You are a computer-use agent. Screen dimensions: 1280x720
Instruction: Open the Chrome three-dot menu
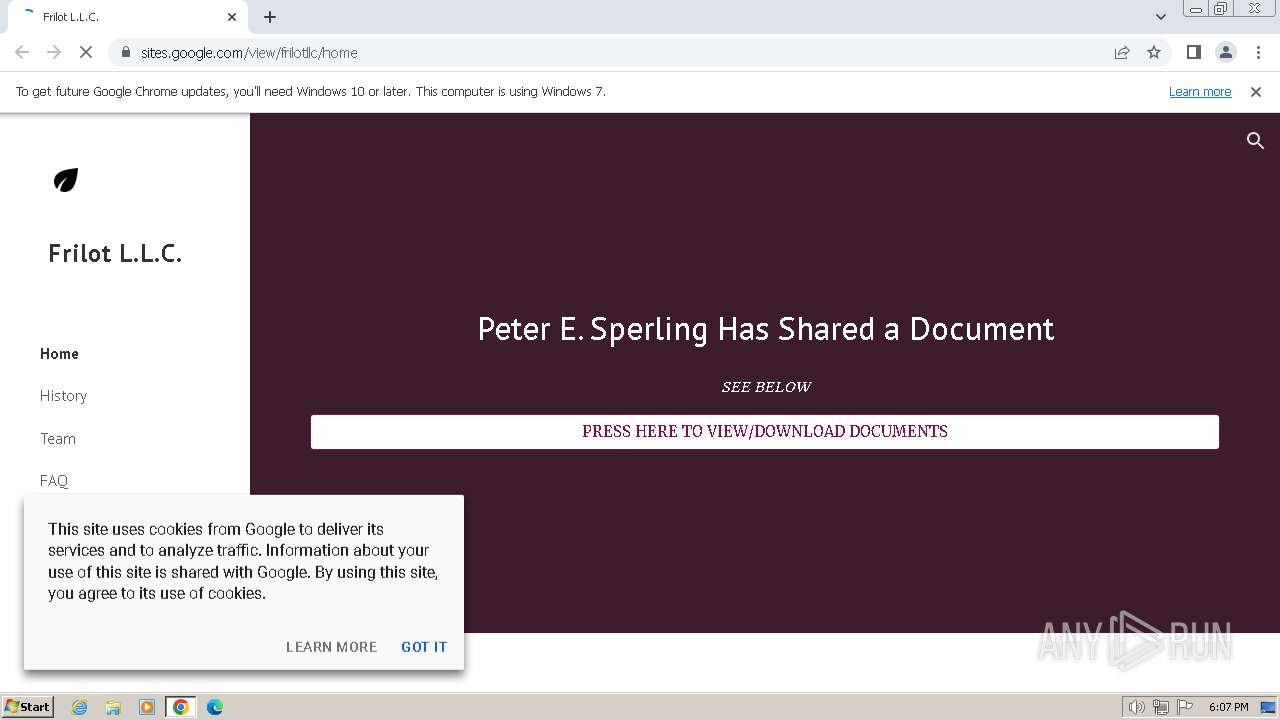click(1257, 52)
